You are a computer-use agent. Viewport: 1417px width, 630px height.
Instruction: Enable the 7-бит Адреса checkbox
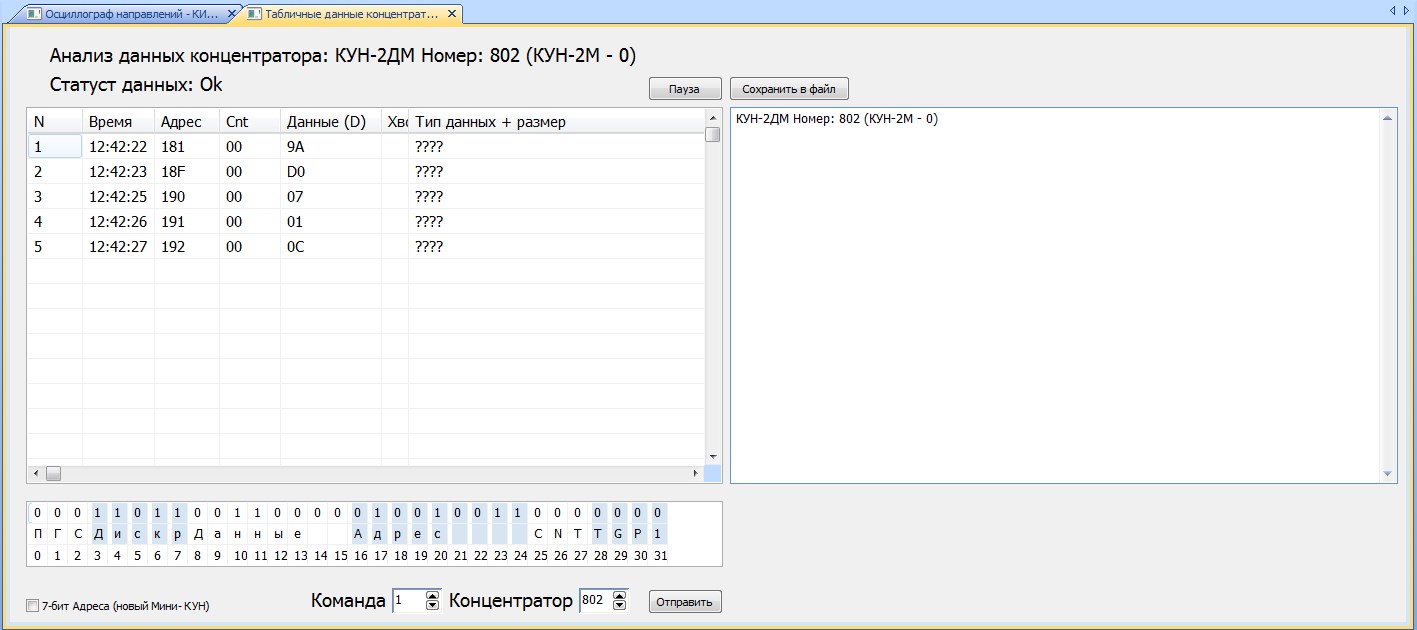click(x=33, y=605)
